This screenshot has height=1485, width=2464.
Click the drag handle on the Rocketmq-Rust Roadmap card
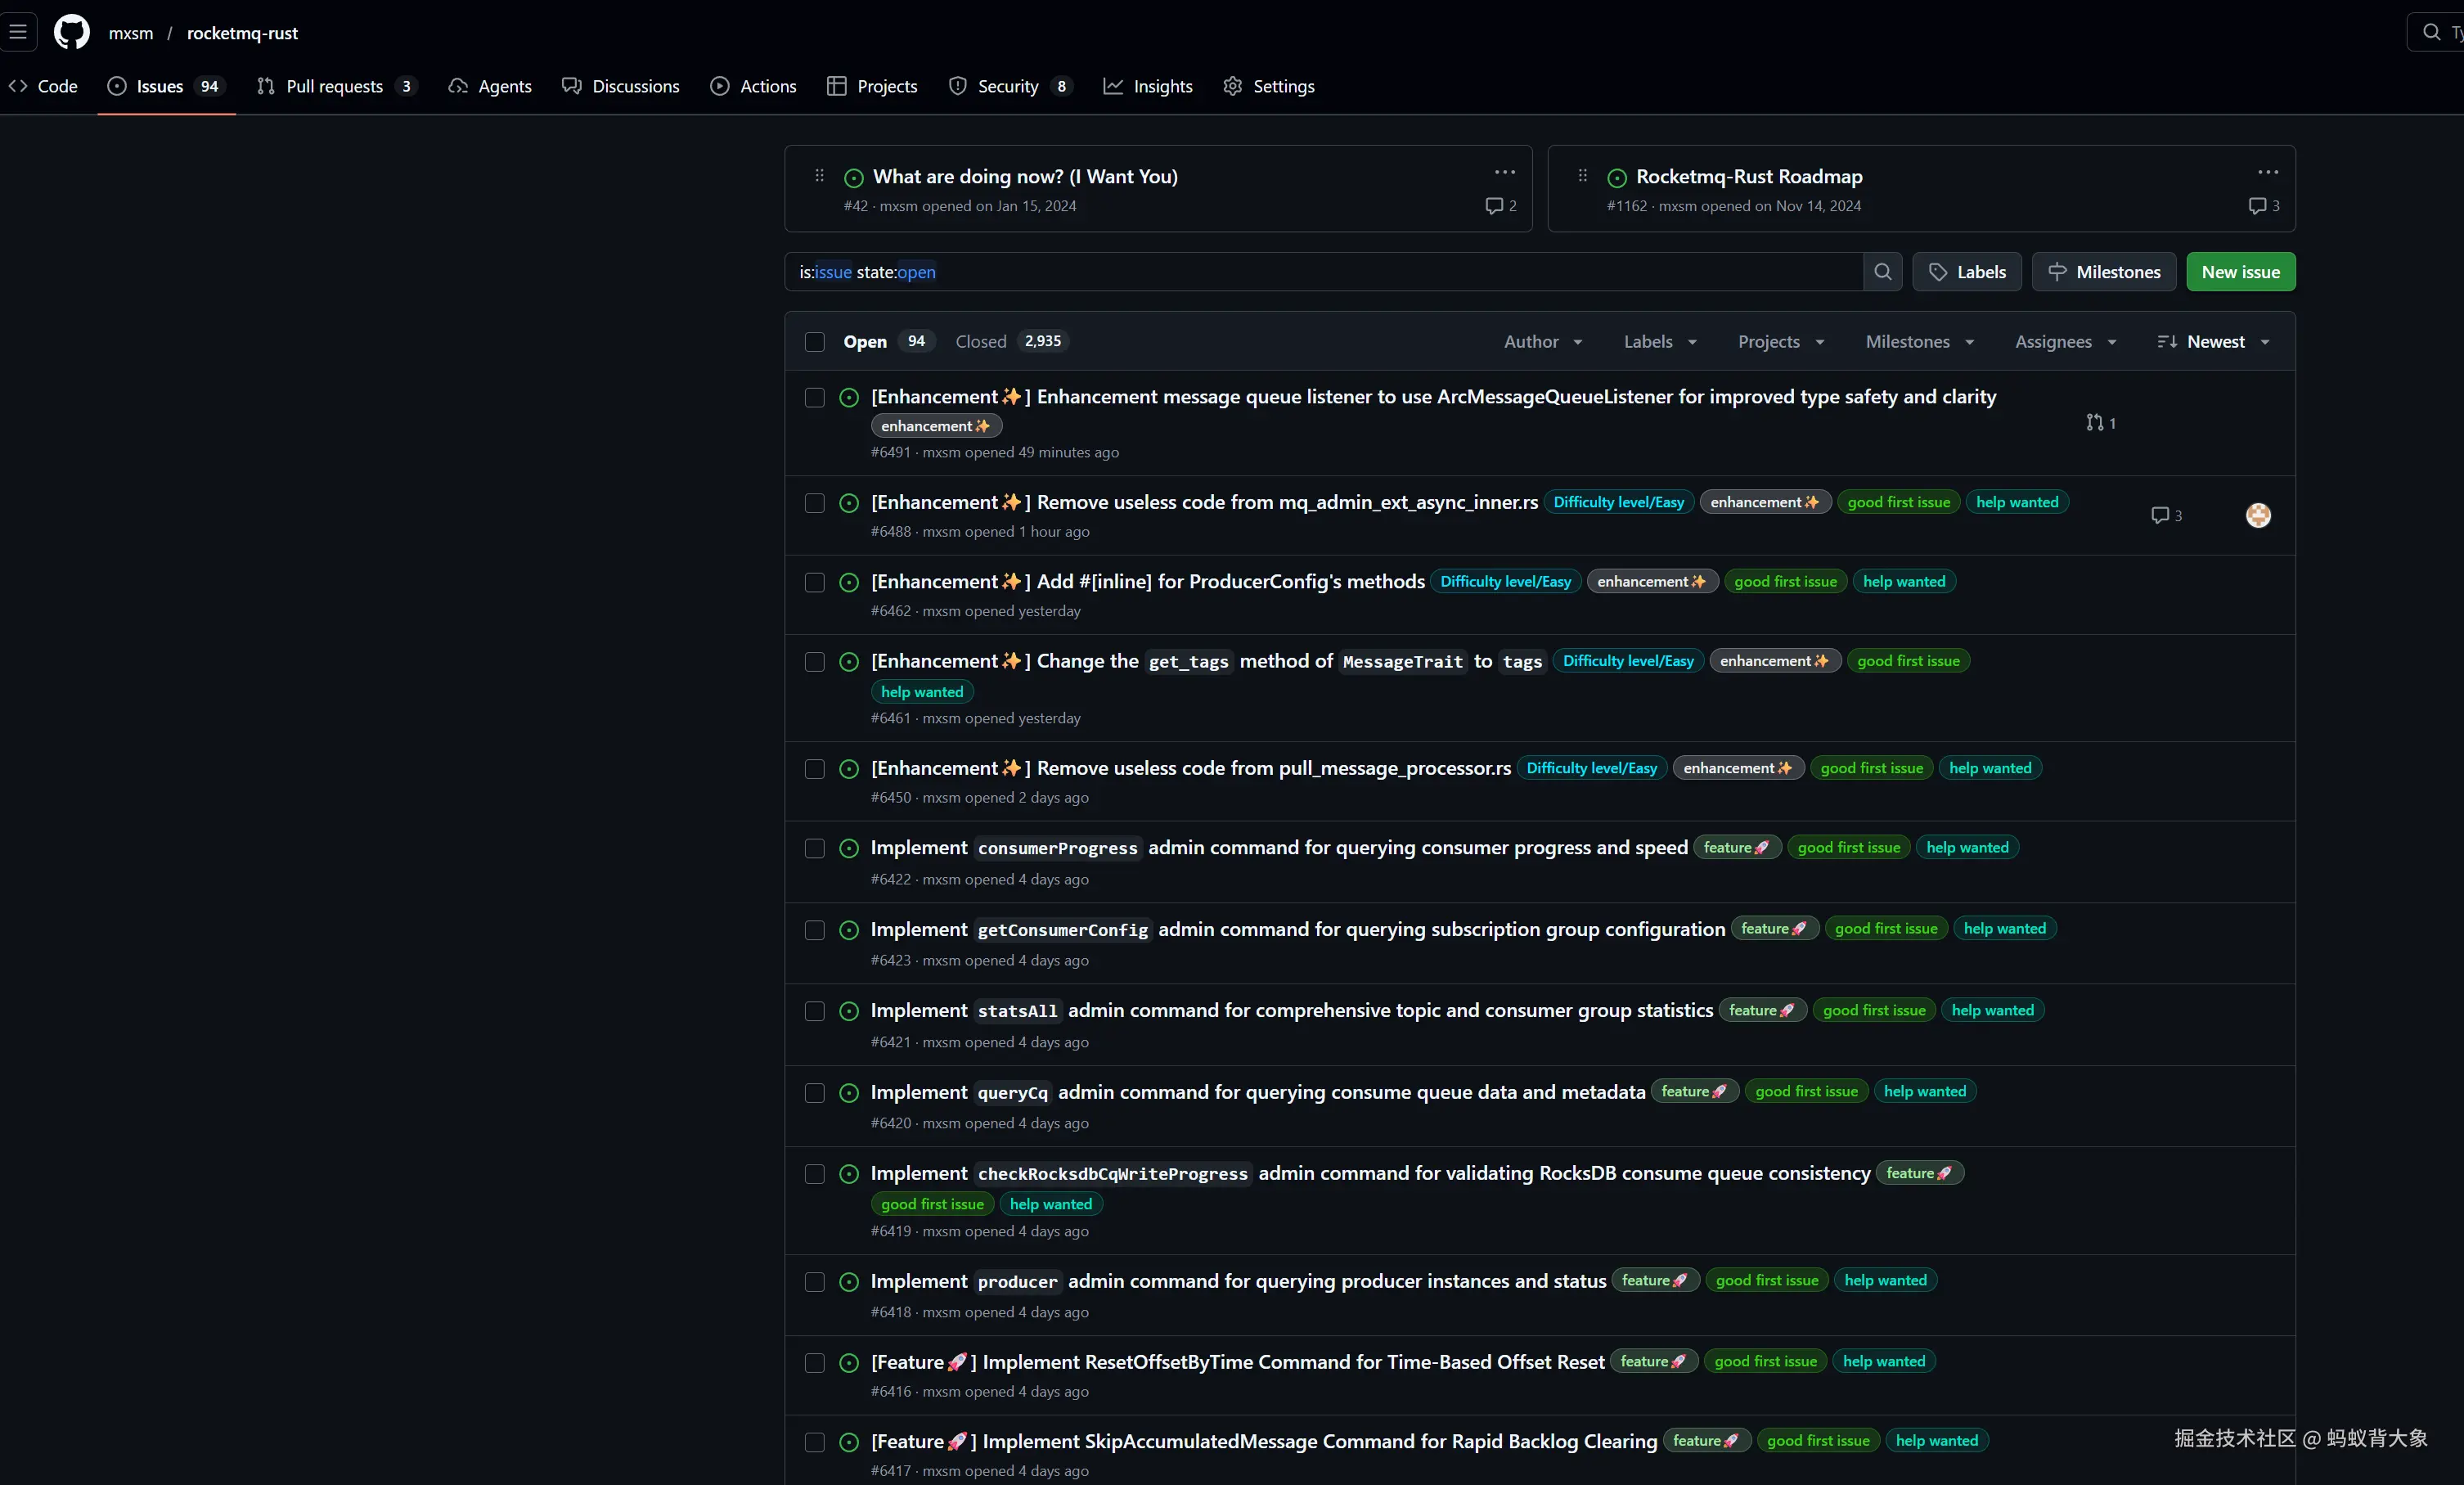tap(1582, 176)
